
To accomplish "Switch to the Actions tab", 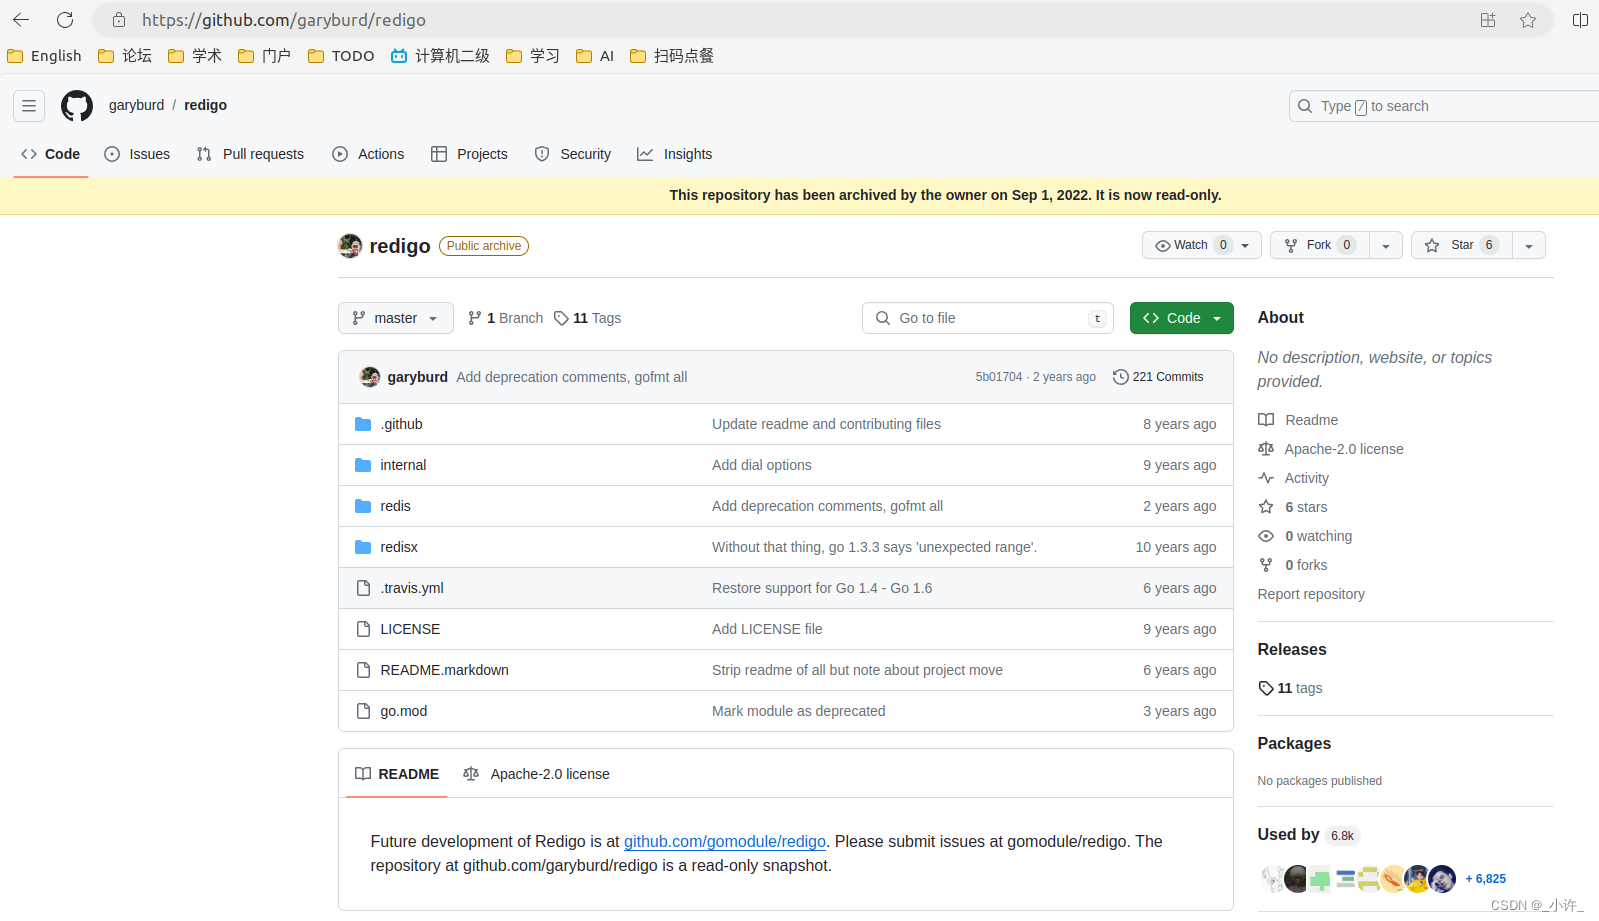I will click(368, 154).
